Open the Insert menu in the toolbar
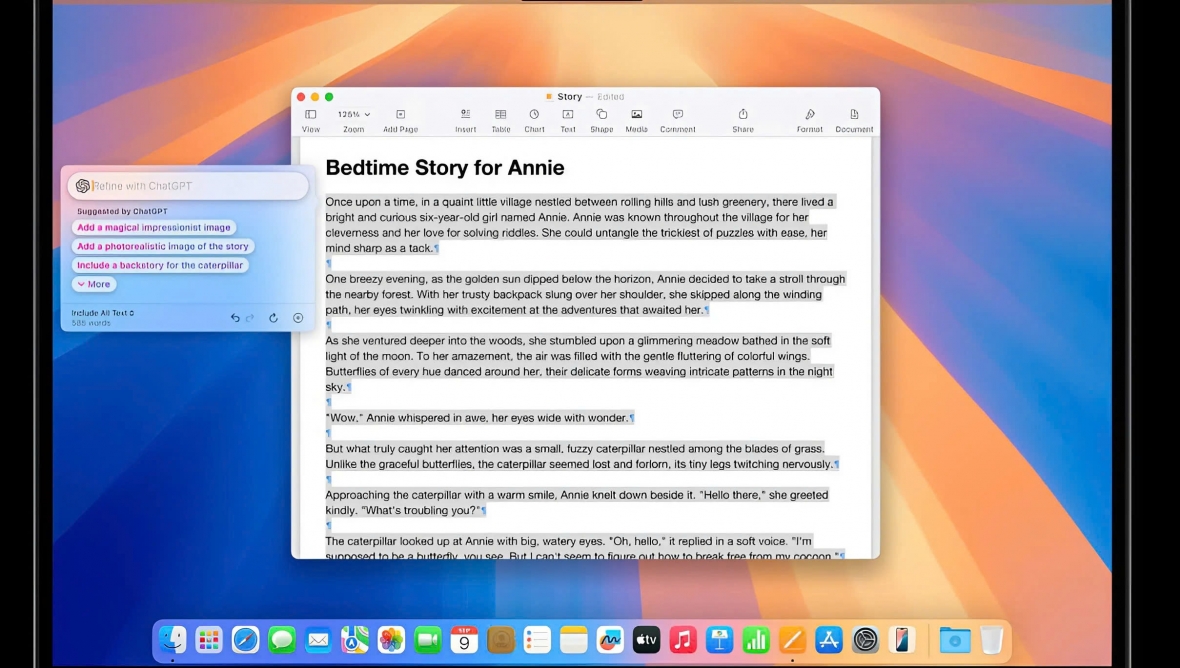 coord(465,114)
